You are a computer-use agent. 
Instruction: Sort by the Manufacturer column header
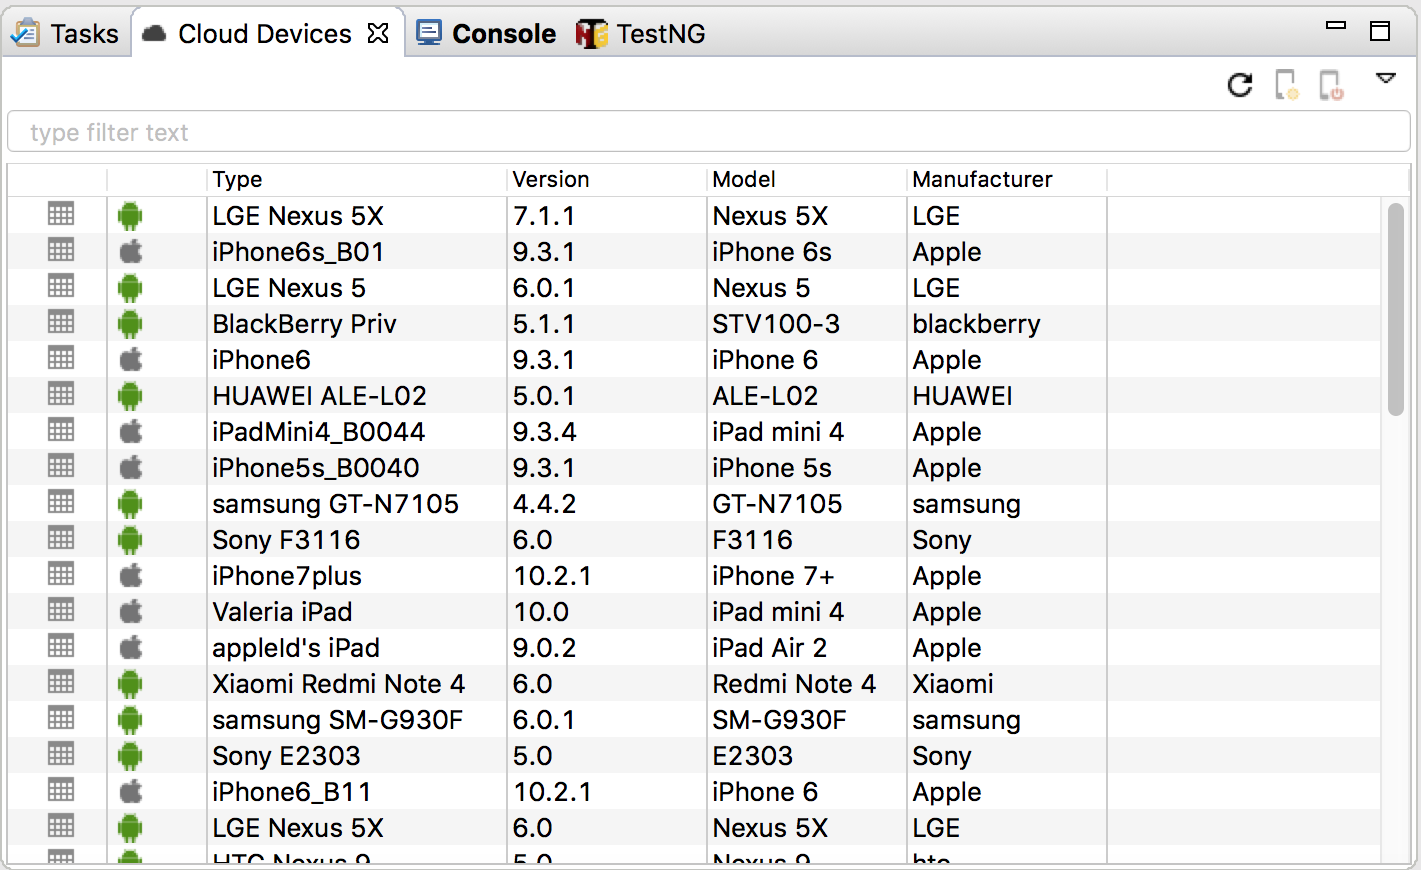[x=1007, y=179]
